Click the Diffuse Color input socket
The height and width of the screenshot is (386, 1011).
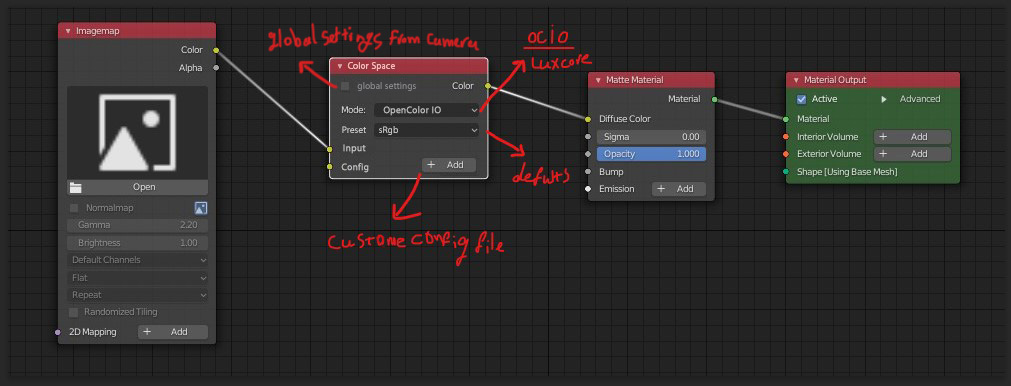[x=588, y=119]
